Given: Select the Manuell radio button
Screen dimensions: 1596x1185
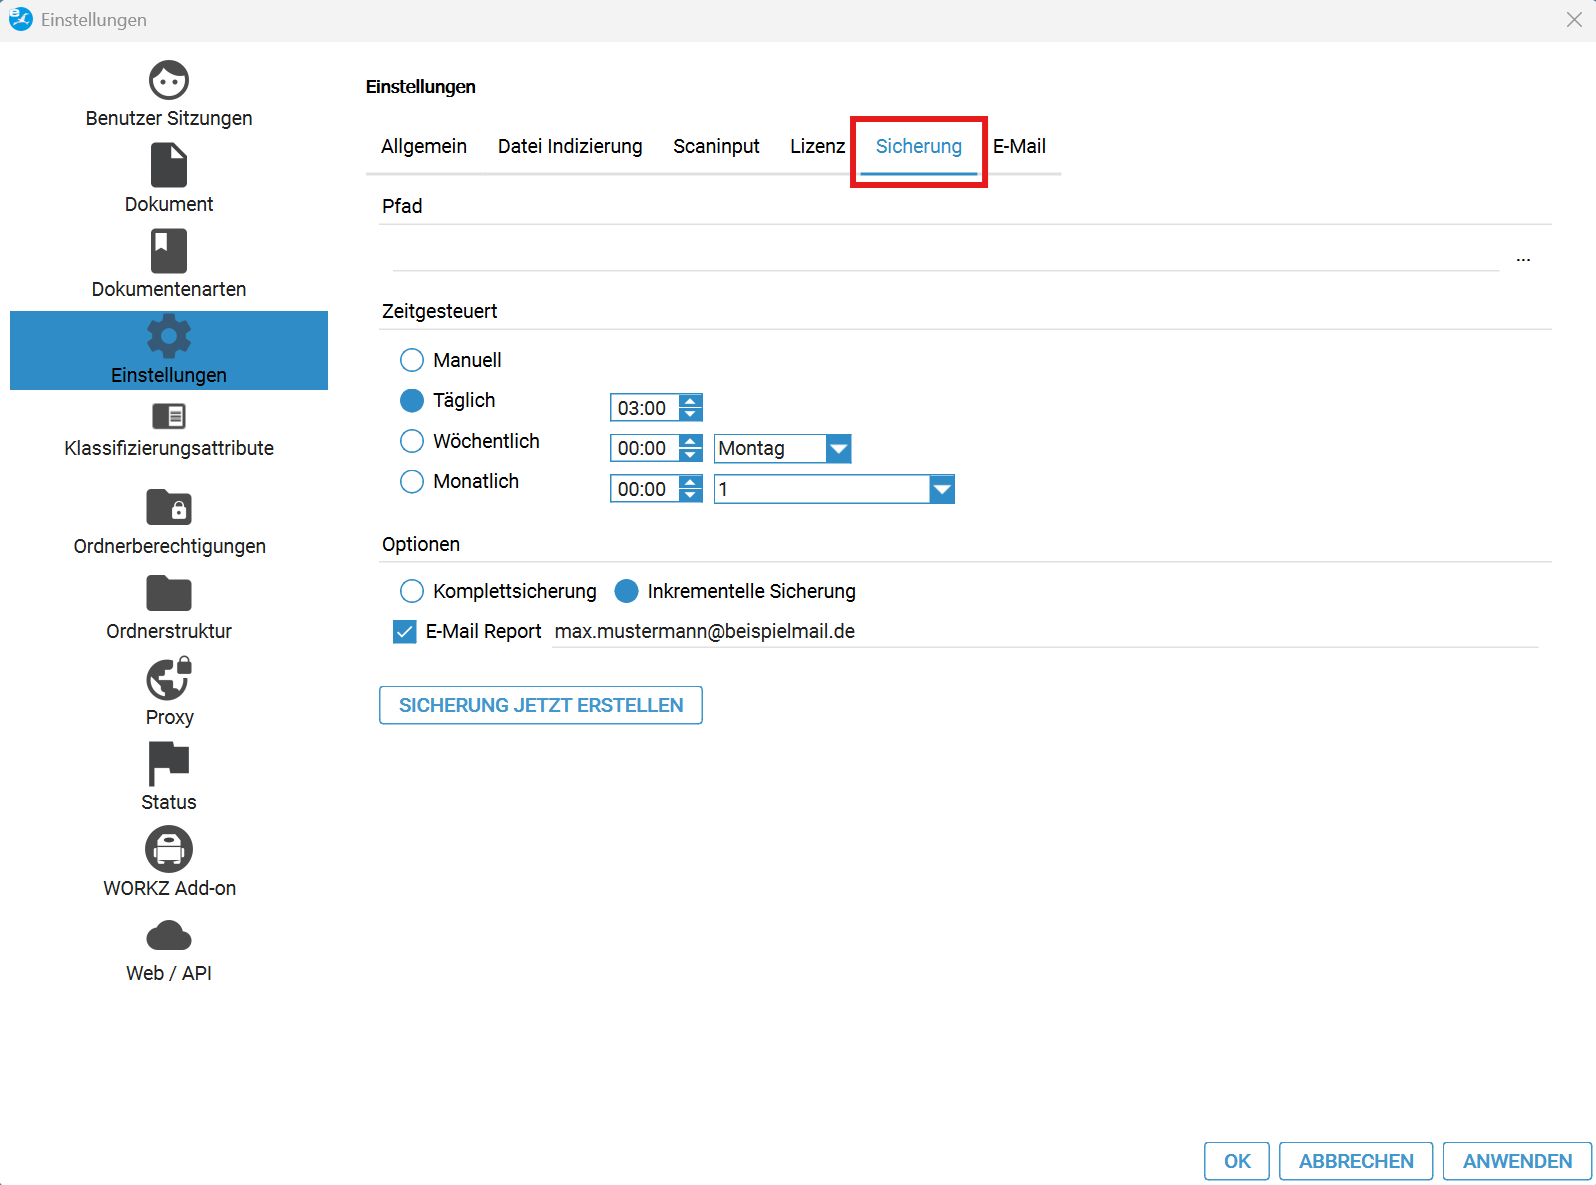Looking at the screenshot, I should pos(412,360).
